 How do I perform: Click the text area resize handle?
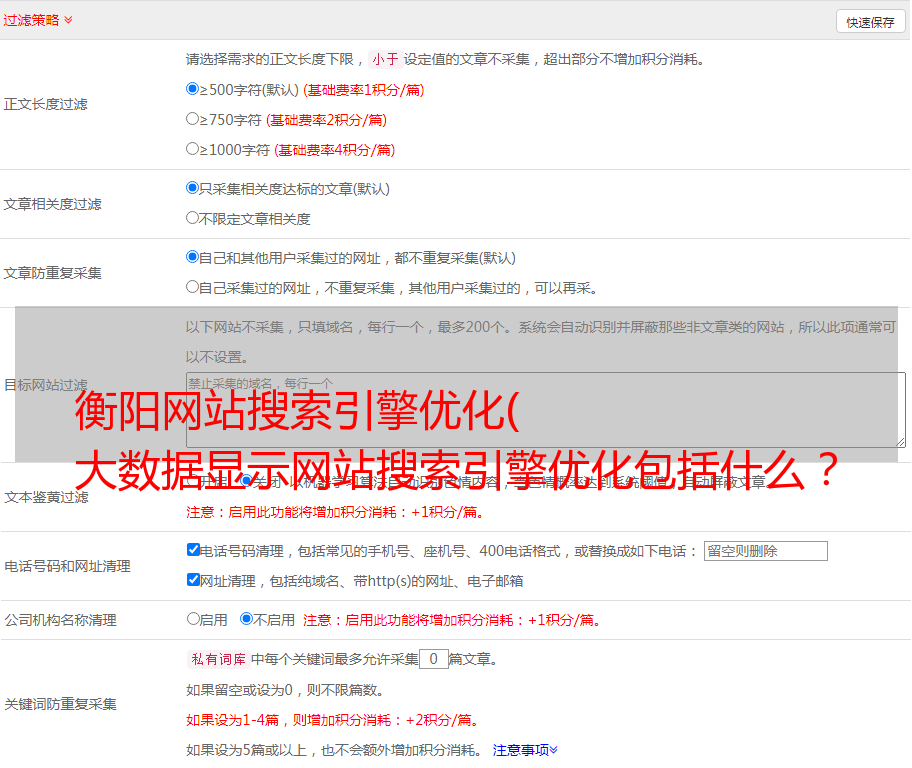(x=899, y=441)
